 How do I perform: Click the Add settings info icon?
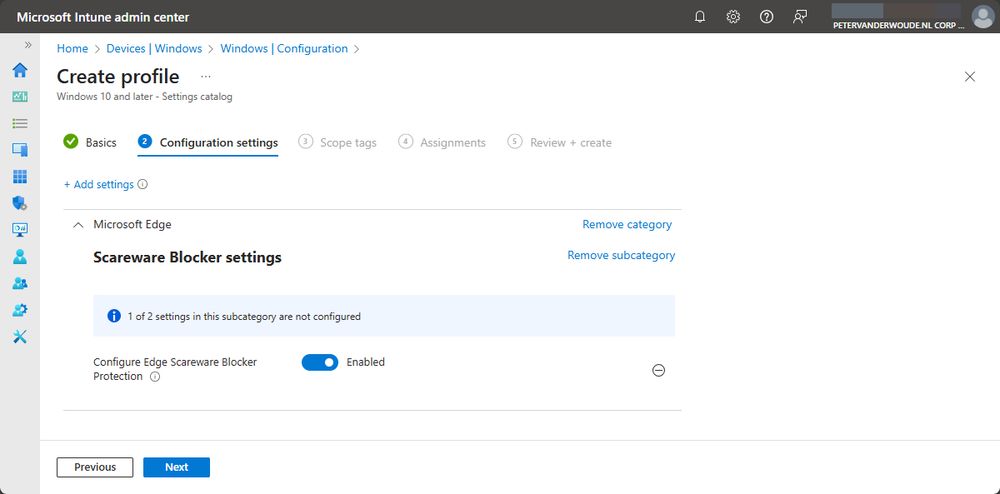coord(143,184)
